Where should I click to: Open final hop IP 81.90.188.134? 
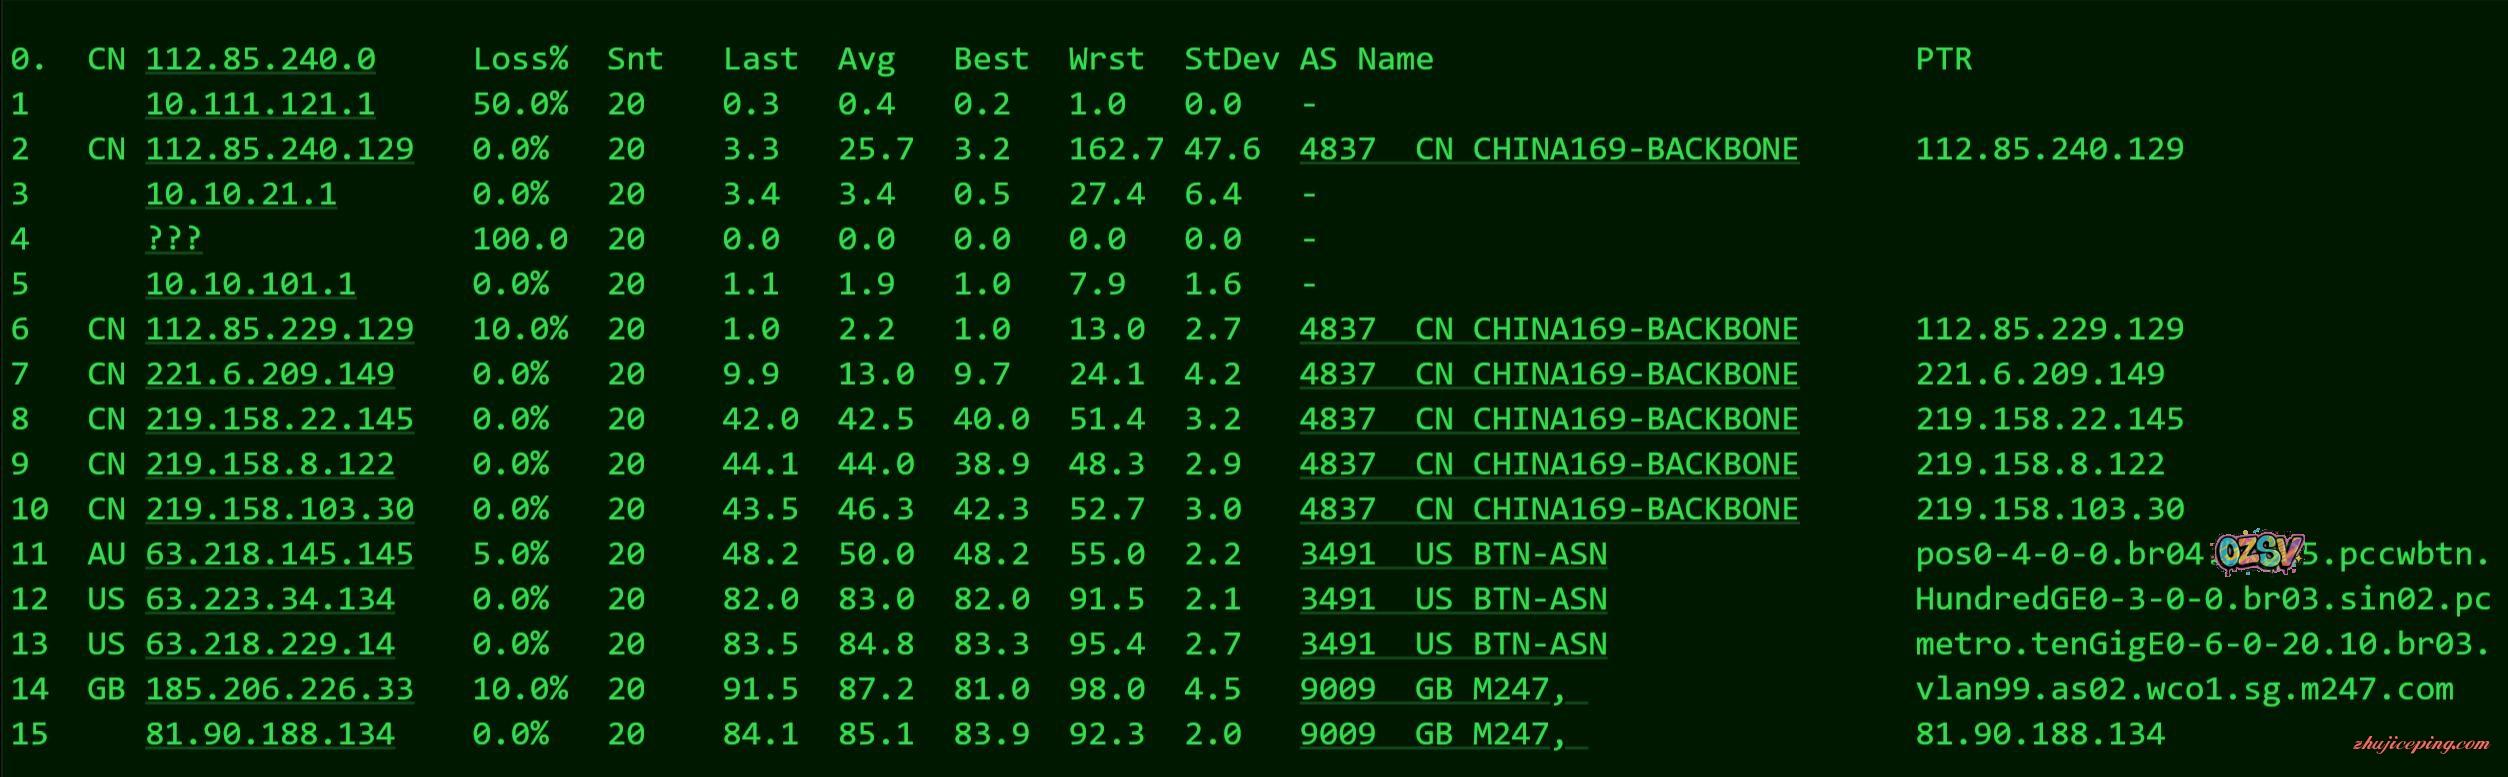[270, 735]
